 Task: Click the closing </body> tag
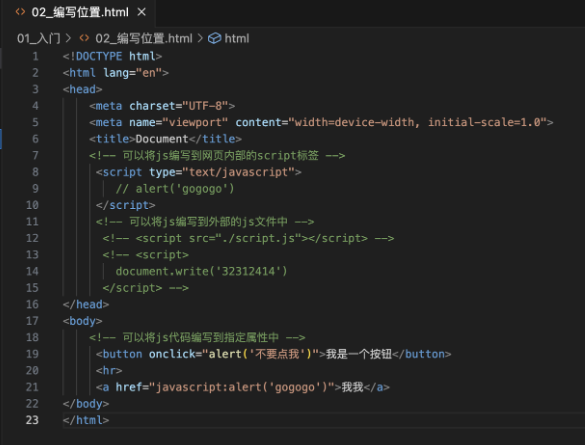(x=86, y=404)
